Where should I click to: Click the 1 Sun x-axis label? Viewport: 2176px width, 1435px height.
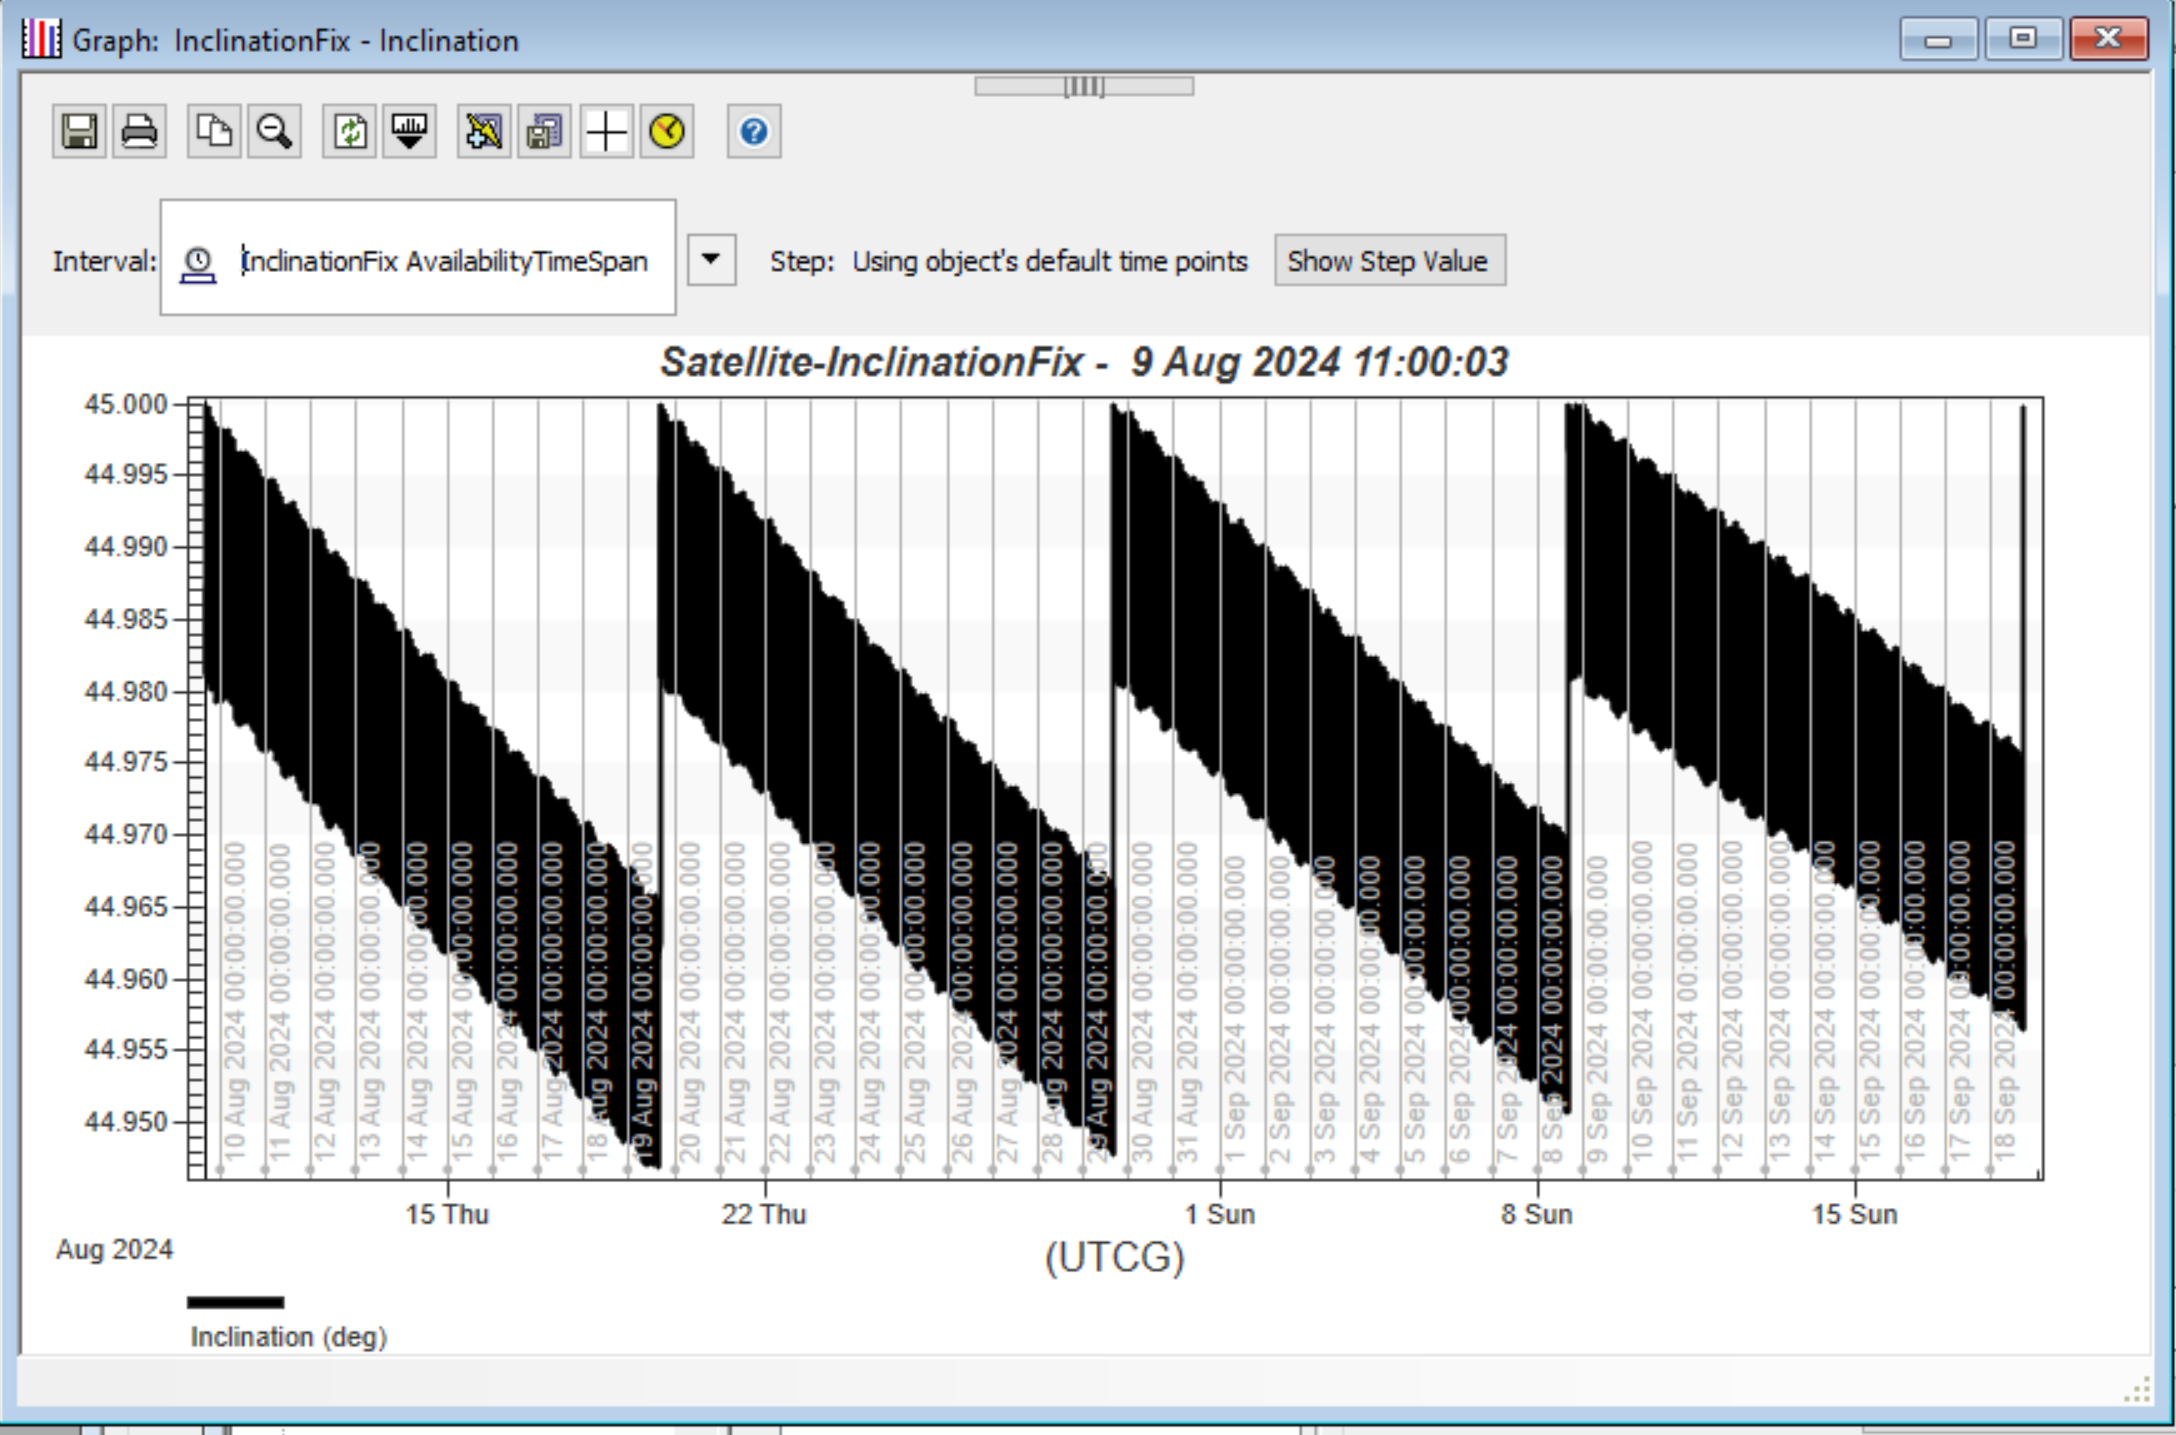pos(1220,1214)
